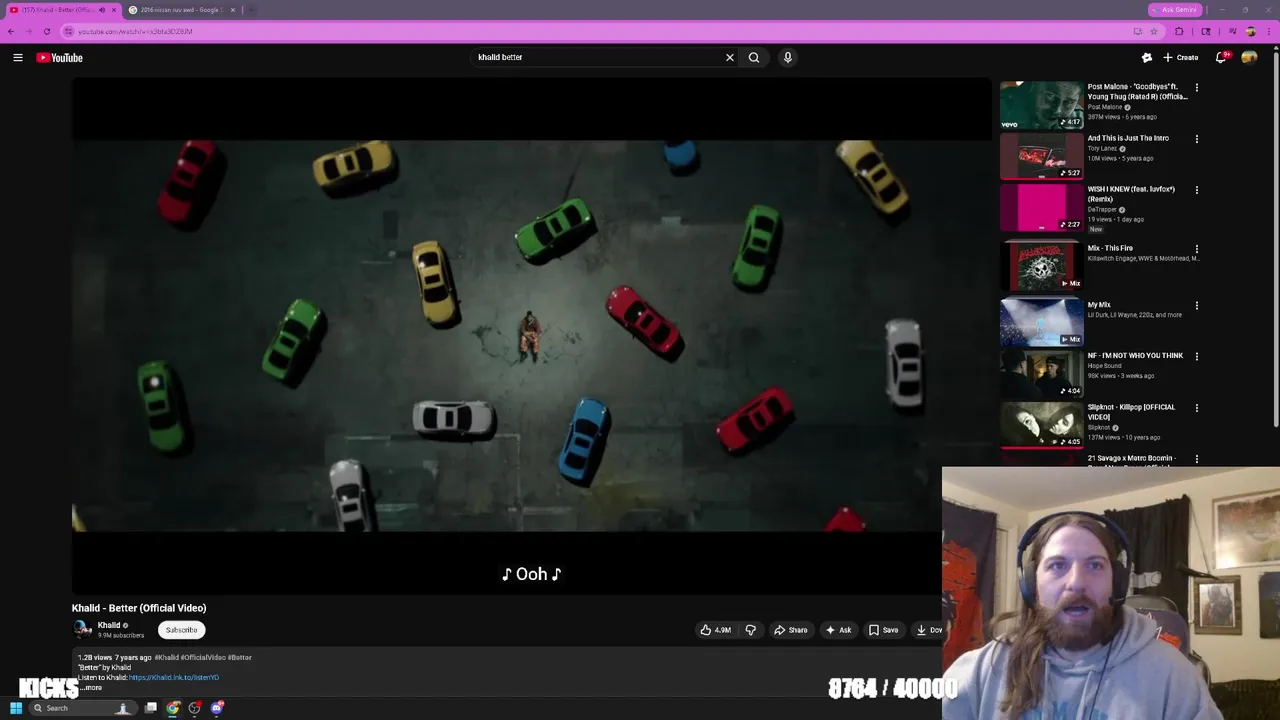Image resolution: width=1280 pixels, height=720 pixels.
Task: Share the Khalid Better video
Action: coord(791,630)
